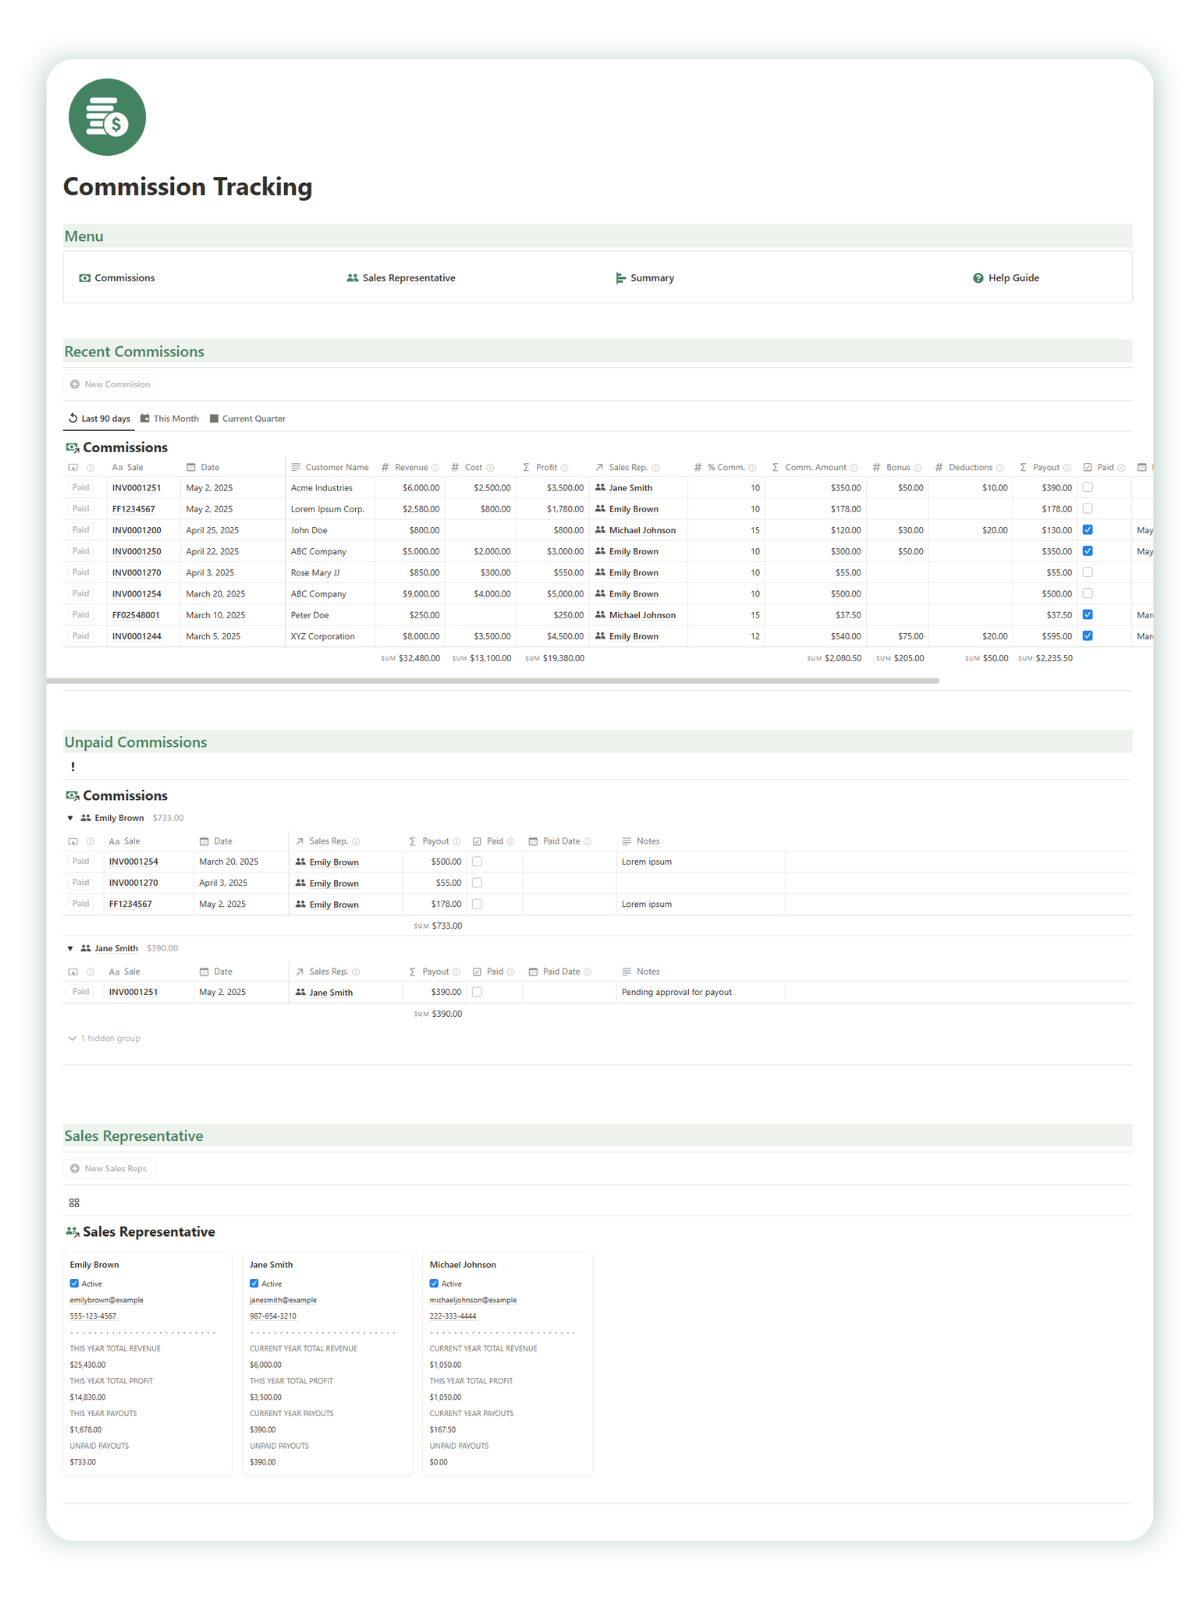The height and width of the screenshot is (1600, 1200).
Task: Open the Commissions menu link
Action: pyautogui.click(x=117, y=278)
